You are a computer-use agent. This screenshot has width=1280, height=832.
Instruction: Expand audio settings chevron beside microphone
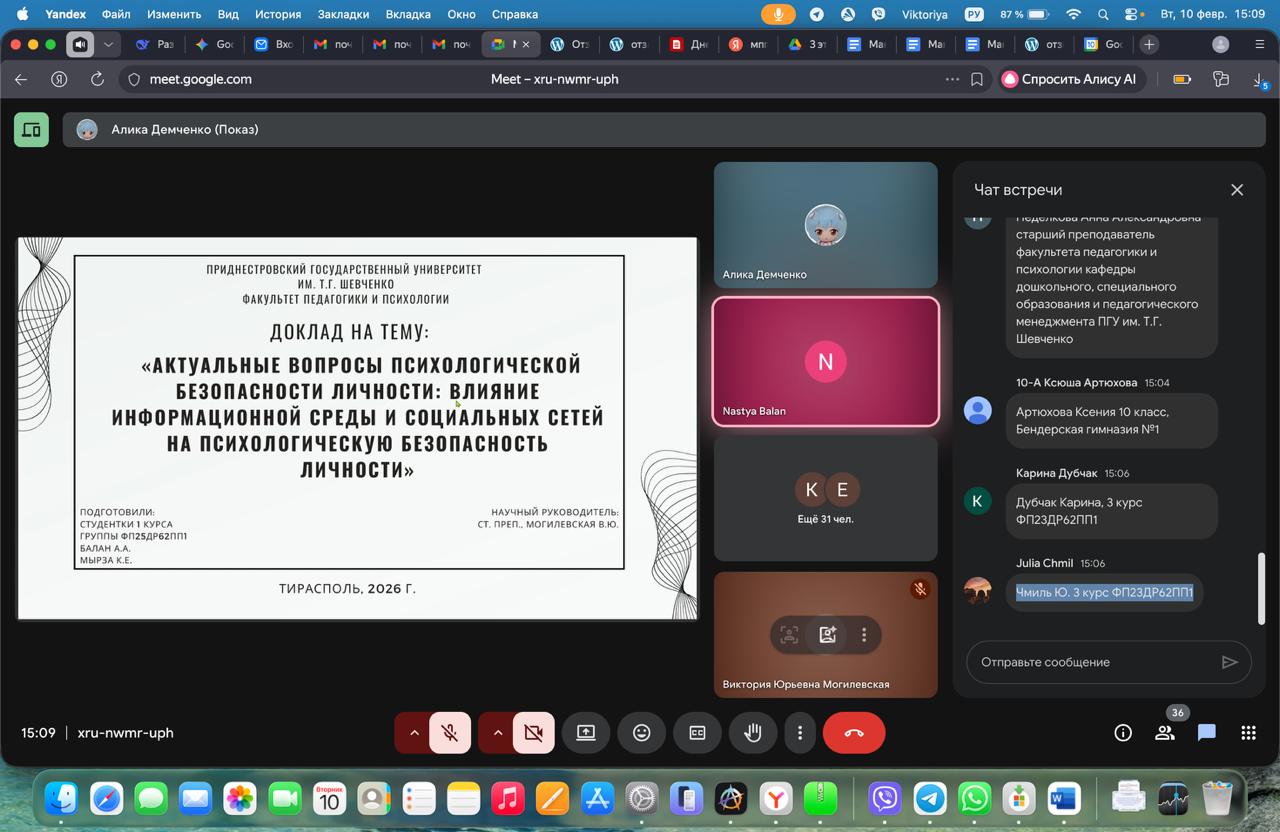pyautogui.click(x=413, y=733)
